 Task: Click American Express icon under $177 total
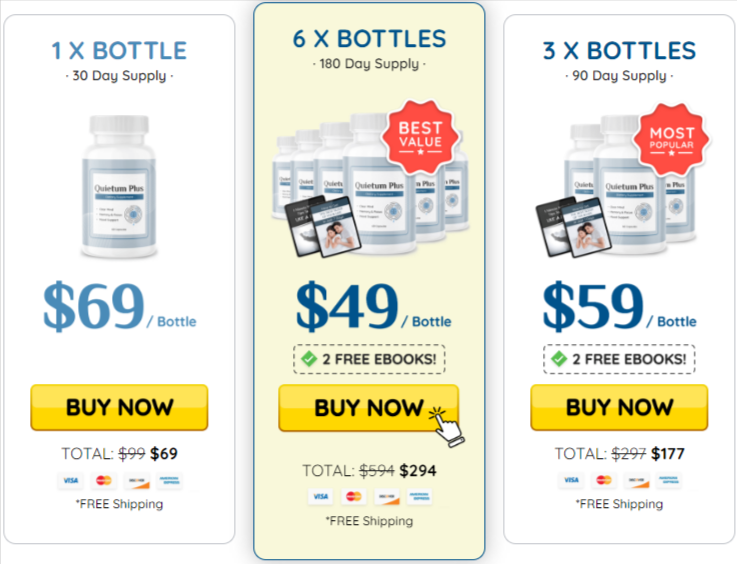point(669,480)
